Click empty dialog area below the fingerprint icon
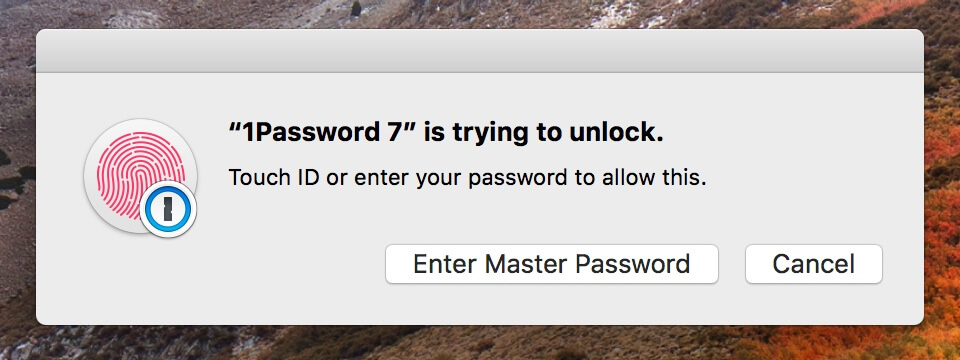 tap(141, 282)
